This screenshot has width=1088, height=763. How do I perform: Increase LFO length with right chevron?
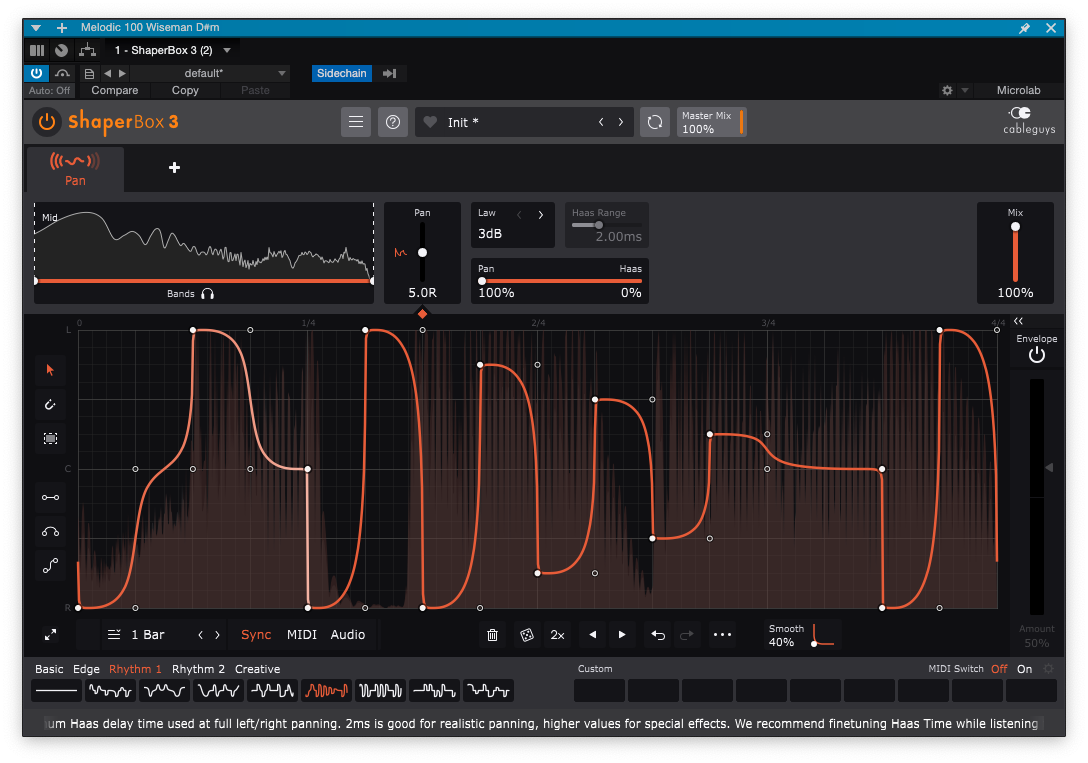coord(217,635)
